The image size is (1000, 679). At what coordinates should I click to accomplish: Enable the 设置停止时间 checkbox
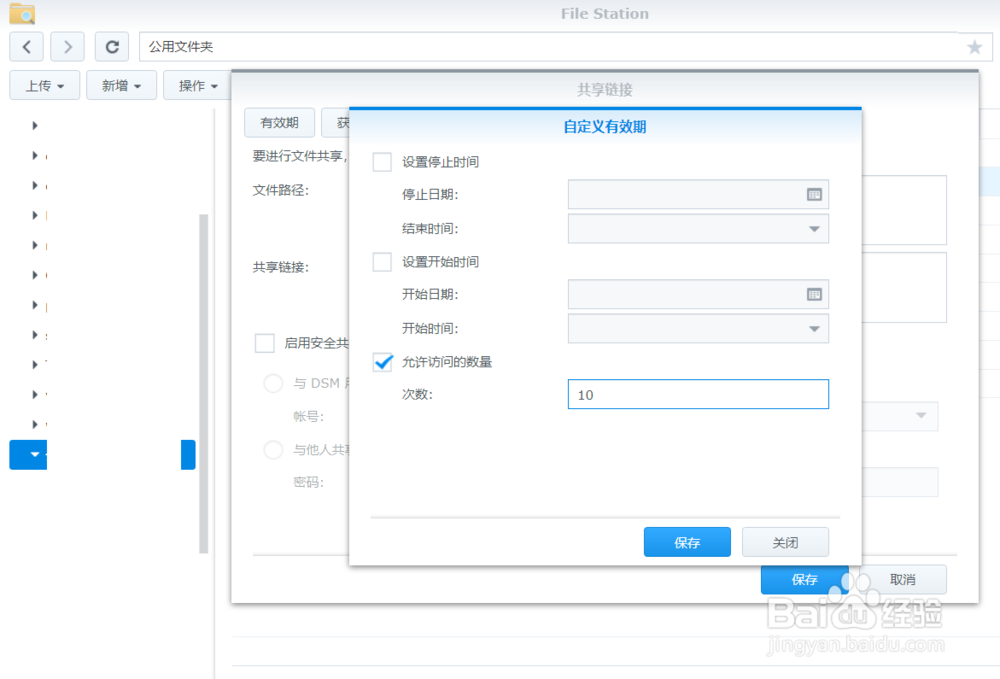coord(382,161)
